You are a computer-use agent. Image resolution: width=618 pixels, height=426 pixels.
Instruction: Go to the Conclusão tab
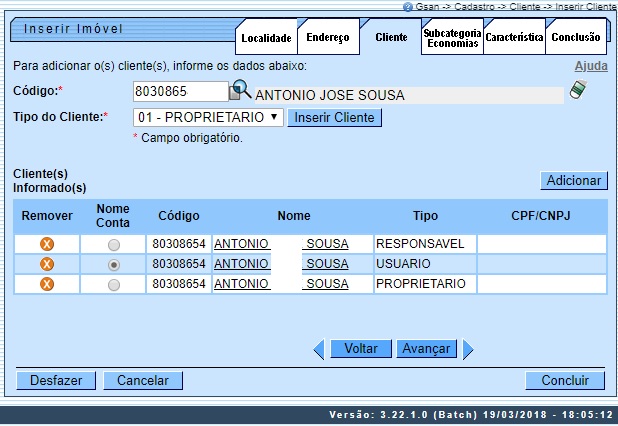pos(576,38)
